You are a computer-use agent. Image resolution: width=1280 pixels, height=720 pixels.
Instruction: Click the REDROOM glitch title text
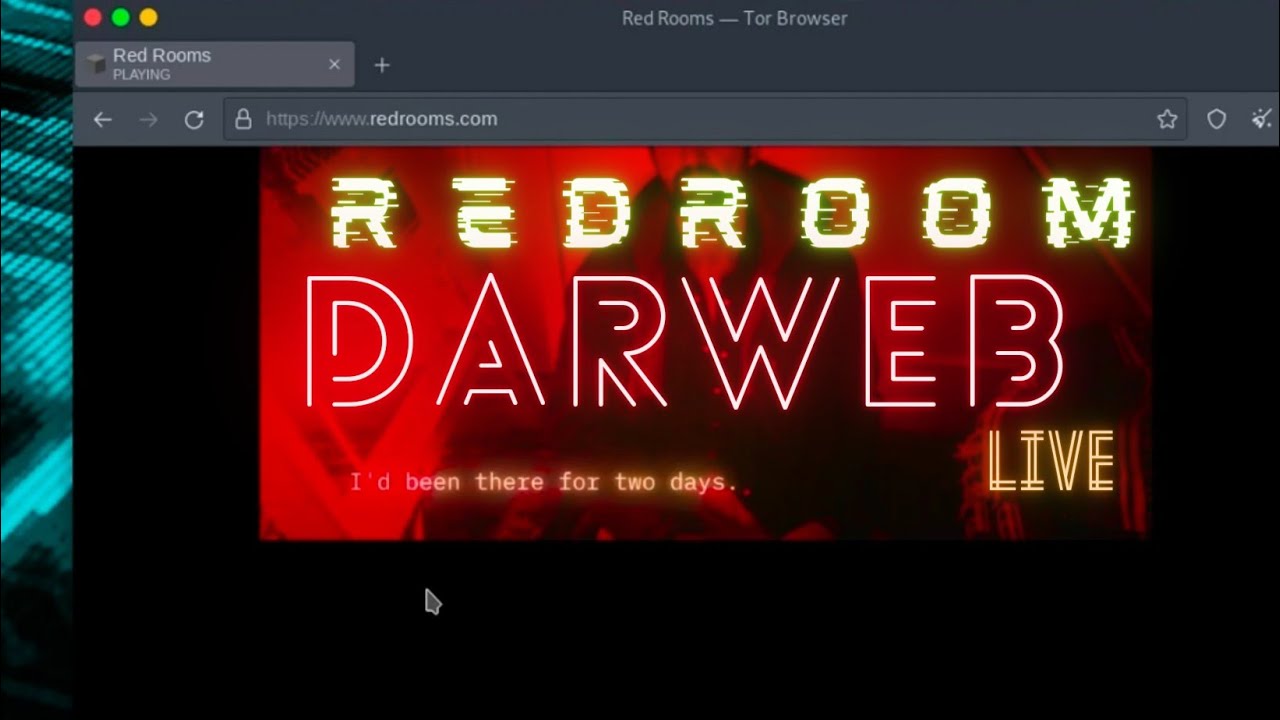[733, 213]
